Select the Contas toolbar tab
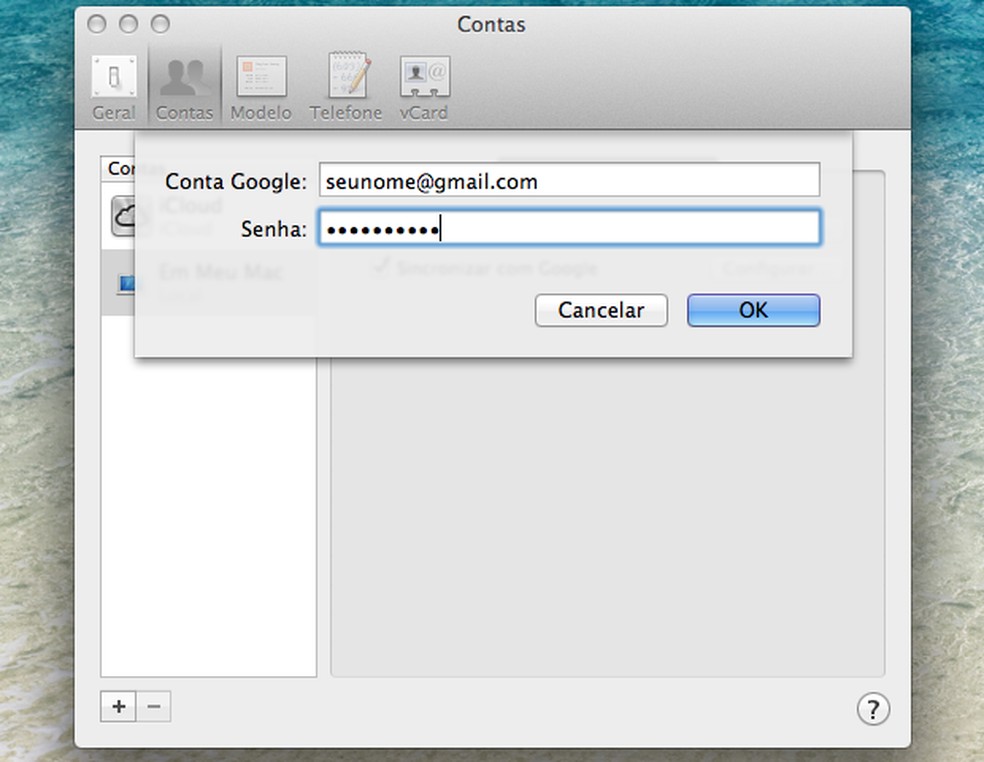Screen dimensions: 984x762 coord(184,87)
